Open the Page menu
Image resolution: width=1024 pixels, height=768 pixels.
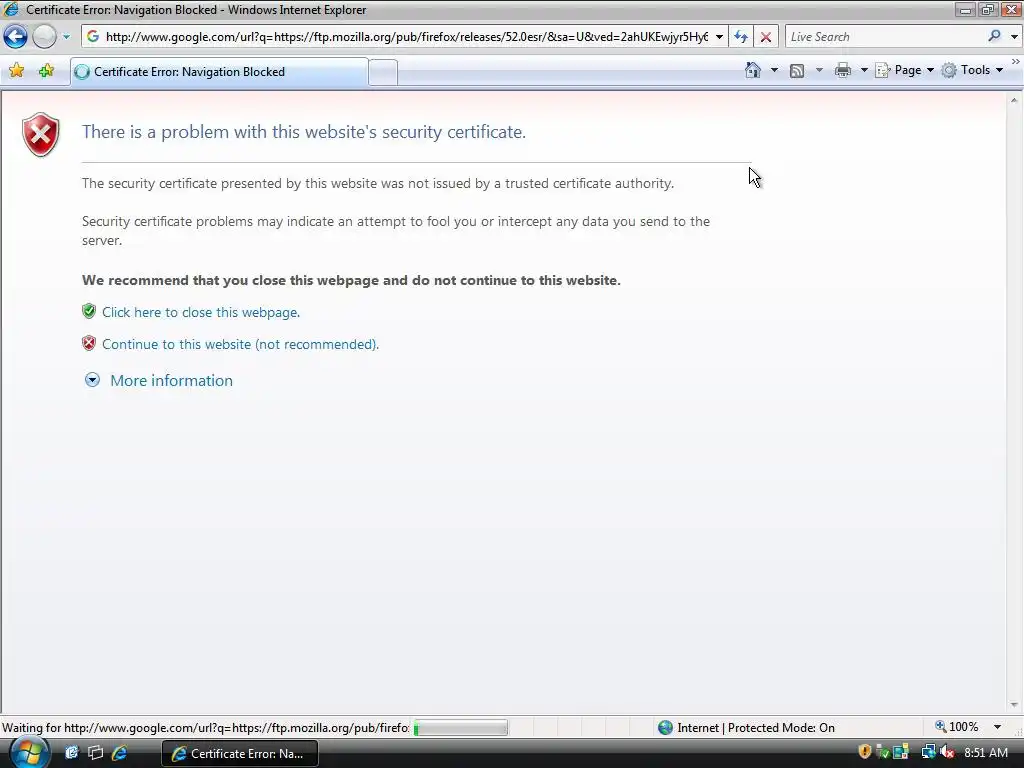tap(905, 70)
